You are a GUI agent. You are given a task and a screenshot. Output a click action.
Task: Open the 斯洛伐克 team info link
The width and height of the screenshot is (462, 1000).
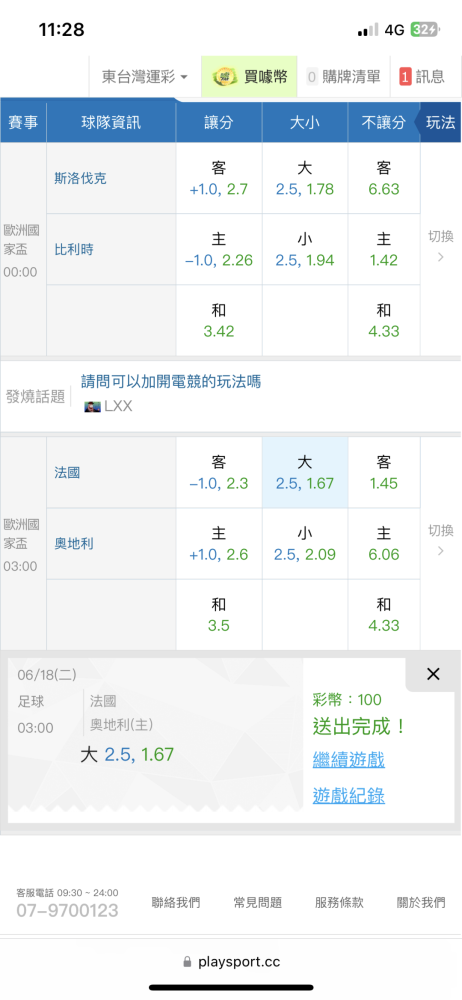80,178
